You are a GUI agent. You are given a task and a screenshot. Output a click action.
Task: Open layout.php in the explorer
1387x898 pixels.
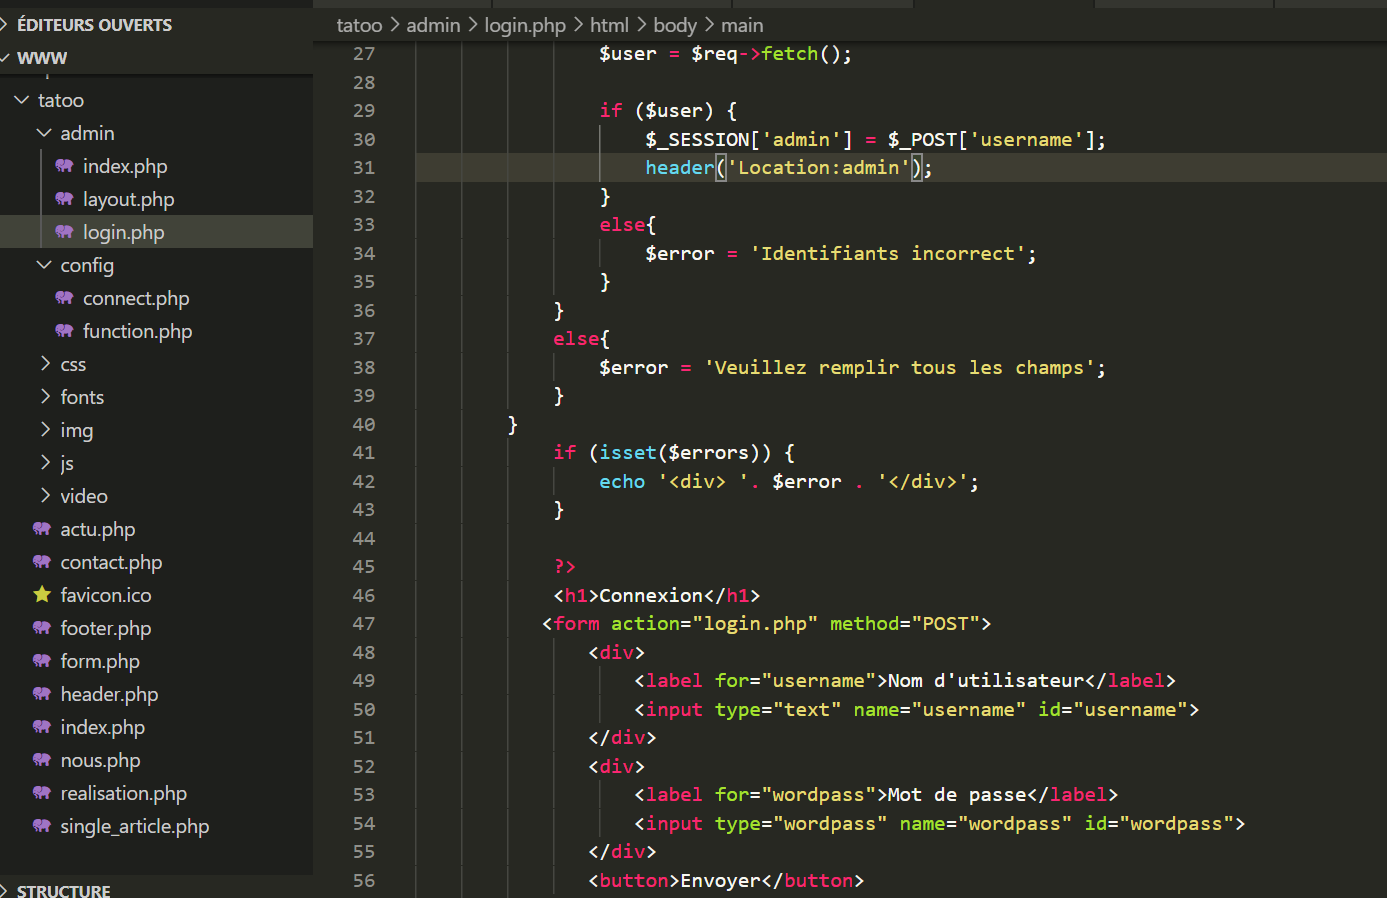point(129,199)
